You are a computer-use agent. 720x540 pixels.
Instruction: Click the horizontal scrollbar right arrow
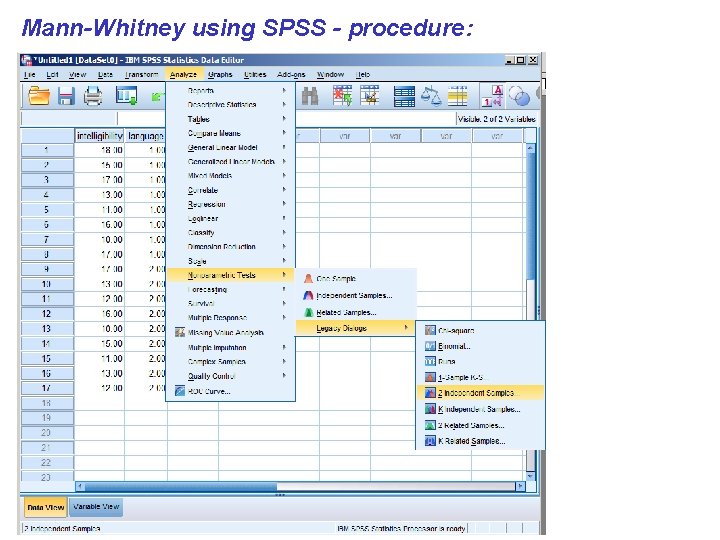click(x=520, y=486)
